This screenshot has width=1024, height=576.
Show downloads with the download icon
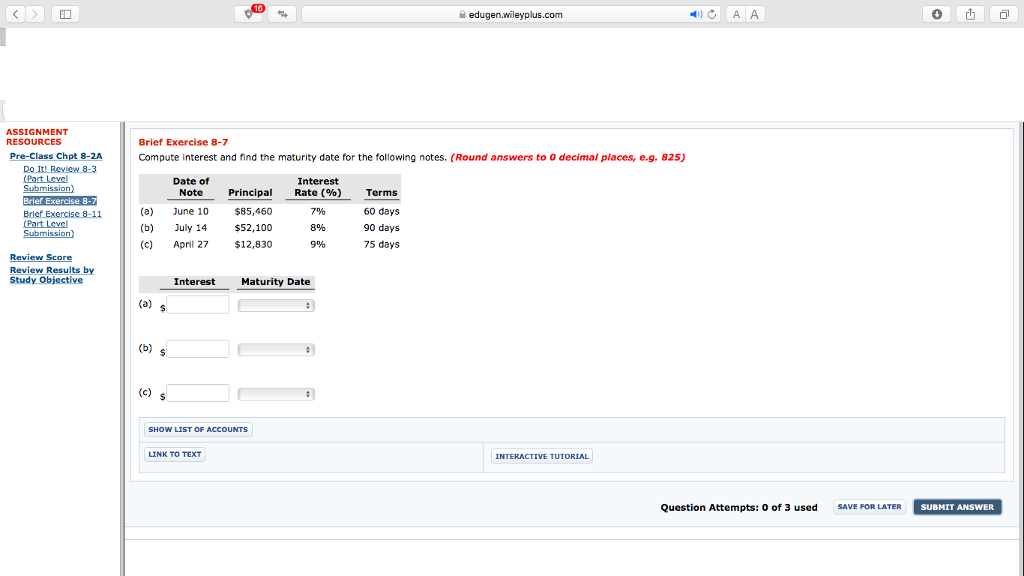(x=936, y=14)
